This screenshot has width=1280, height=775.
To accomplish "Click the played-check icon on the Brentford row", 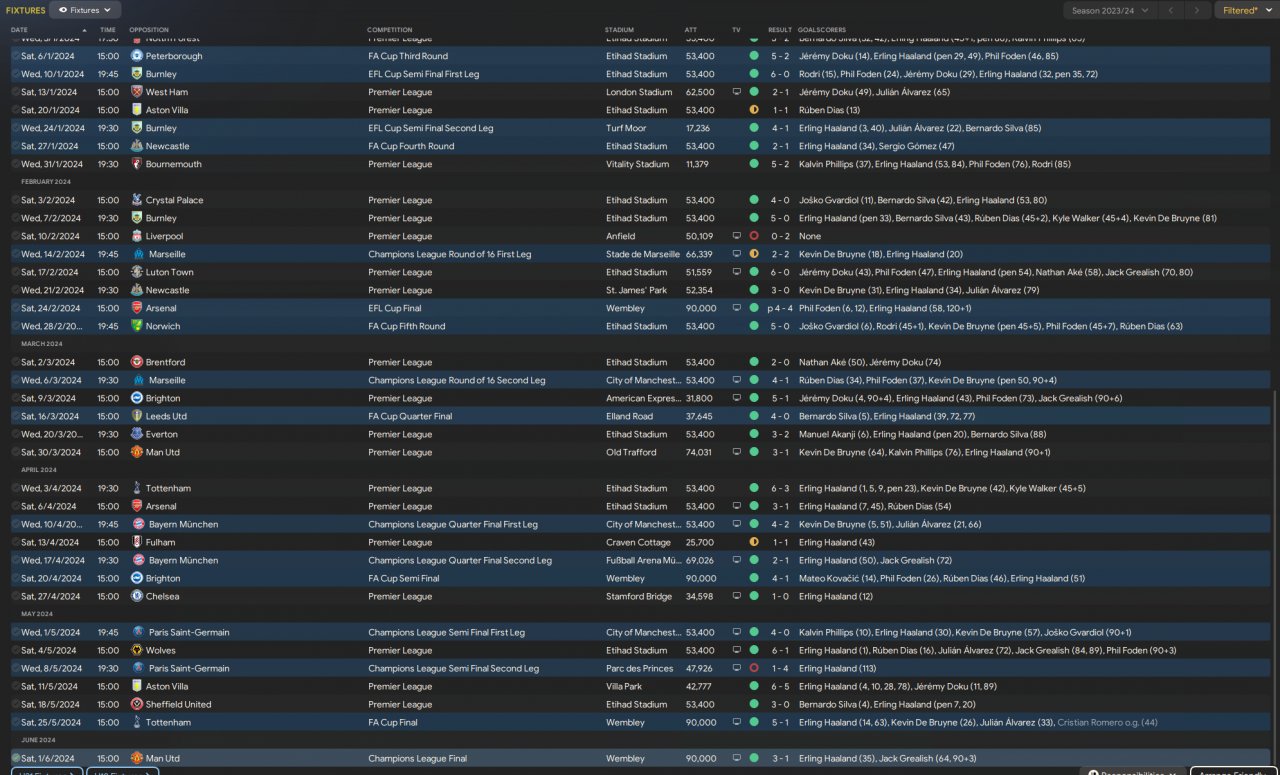I will click(16, 362).
